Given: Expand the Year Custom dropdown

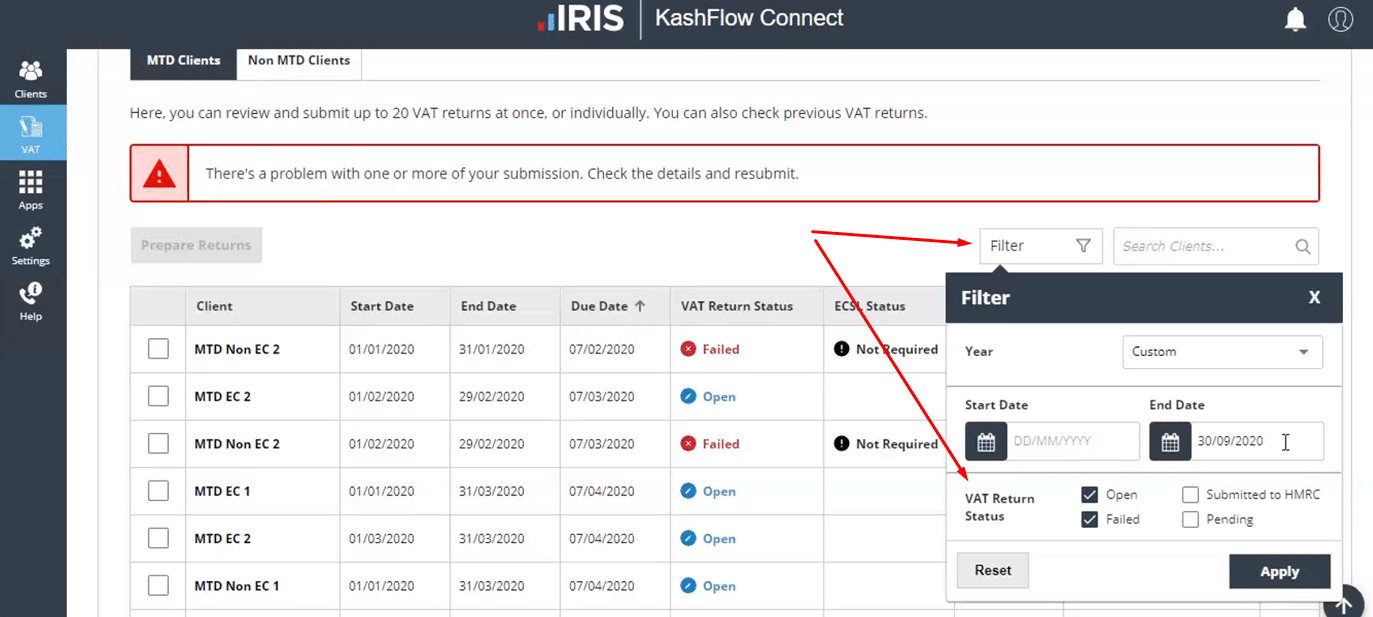Looking at the screenshot, I should pyautogui.click(x=1222, y=352).
